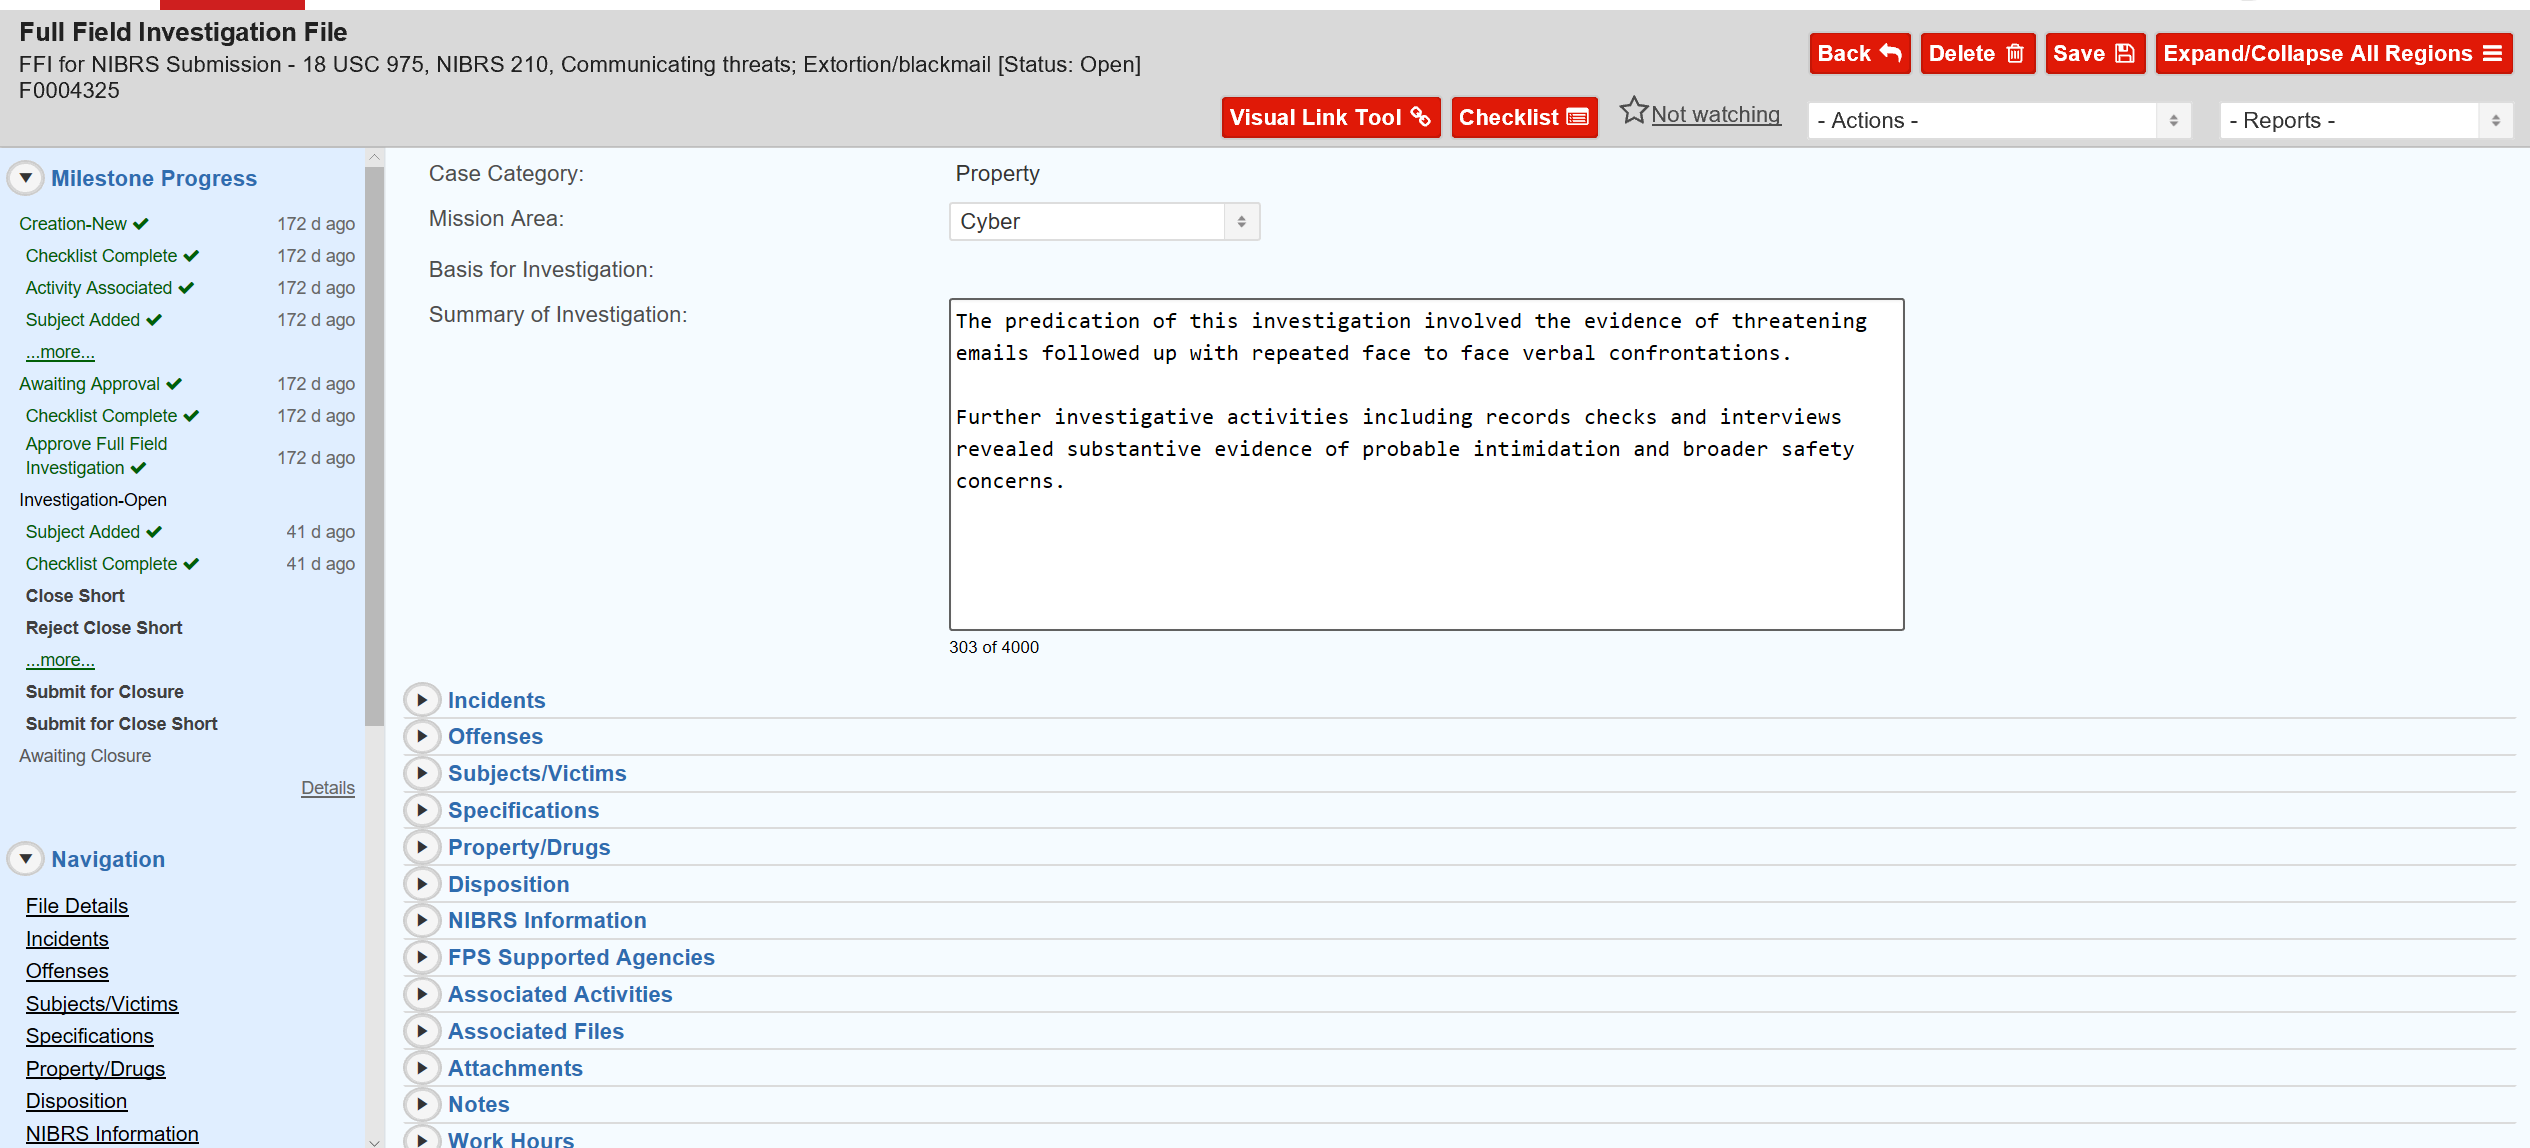Open the Visual Link Tool
Image resolution: width=2530 pixels, height=1148 pixels.
[x=1329, y=118]
